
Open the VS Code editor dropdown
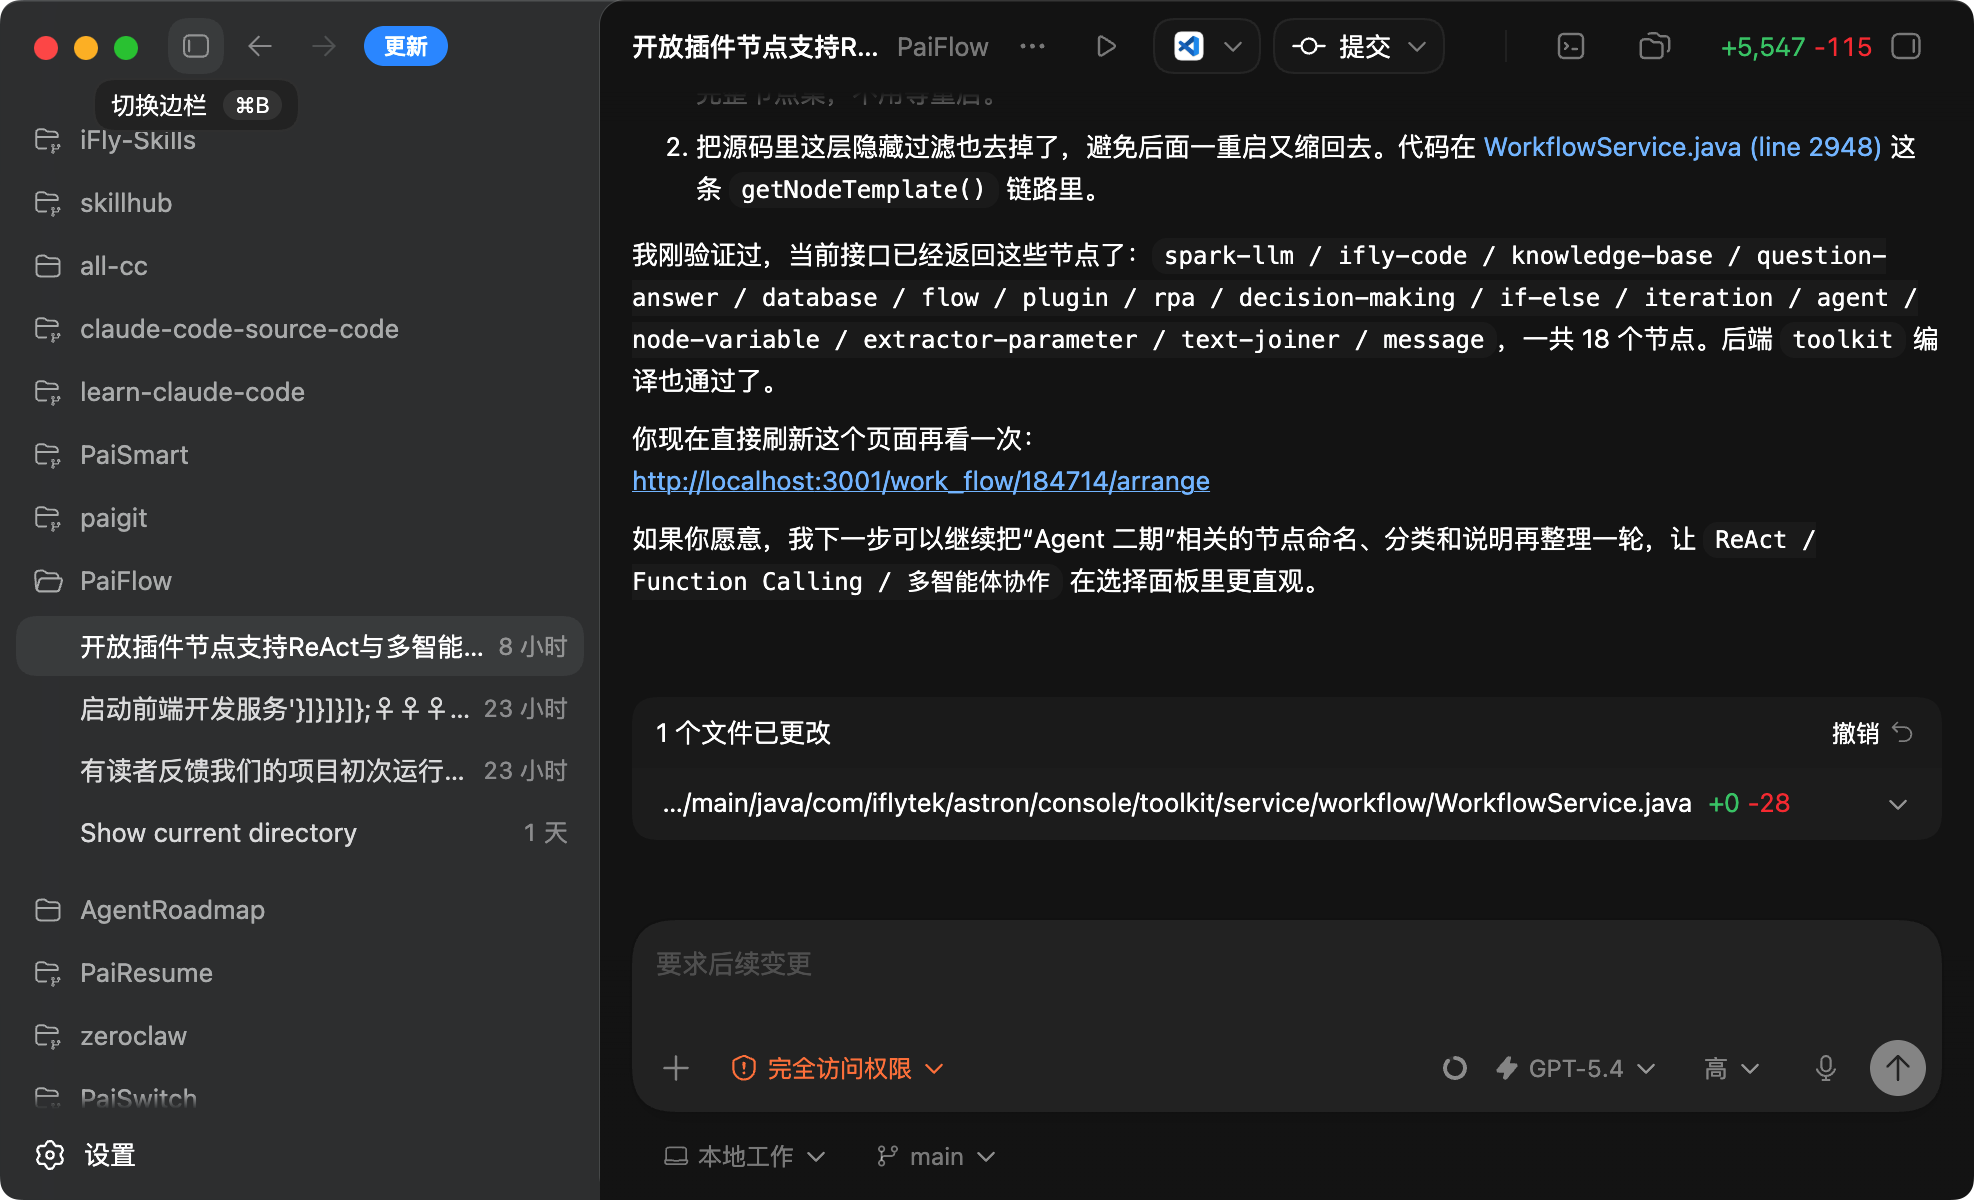[x=1232, y=46]
